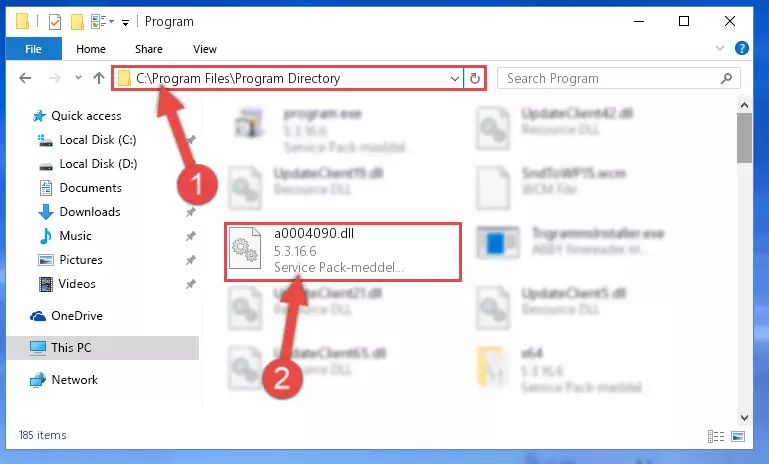Select the blue installer exe file icon

(x=498, y=242)
